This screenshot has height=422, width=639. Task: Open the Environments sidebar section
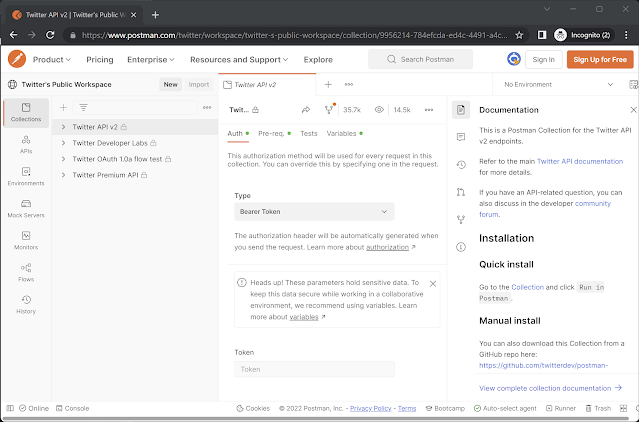(x=26, y=176)
